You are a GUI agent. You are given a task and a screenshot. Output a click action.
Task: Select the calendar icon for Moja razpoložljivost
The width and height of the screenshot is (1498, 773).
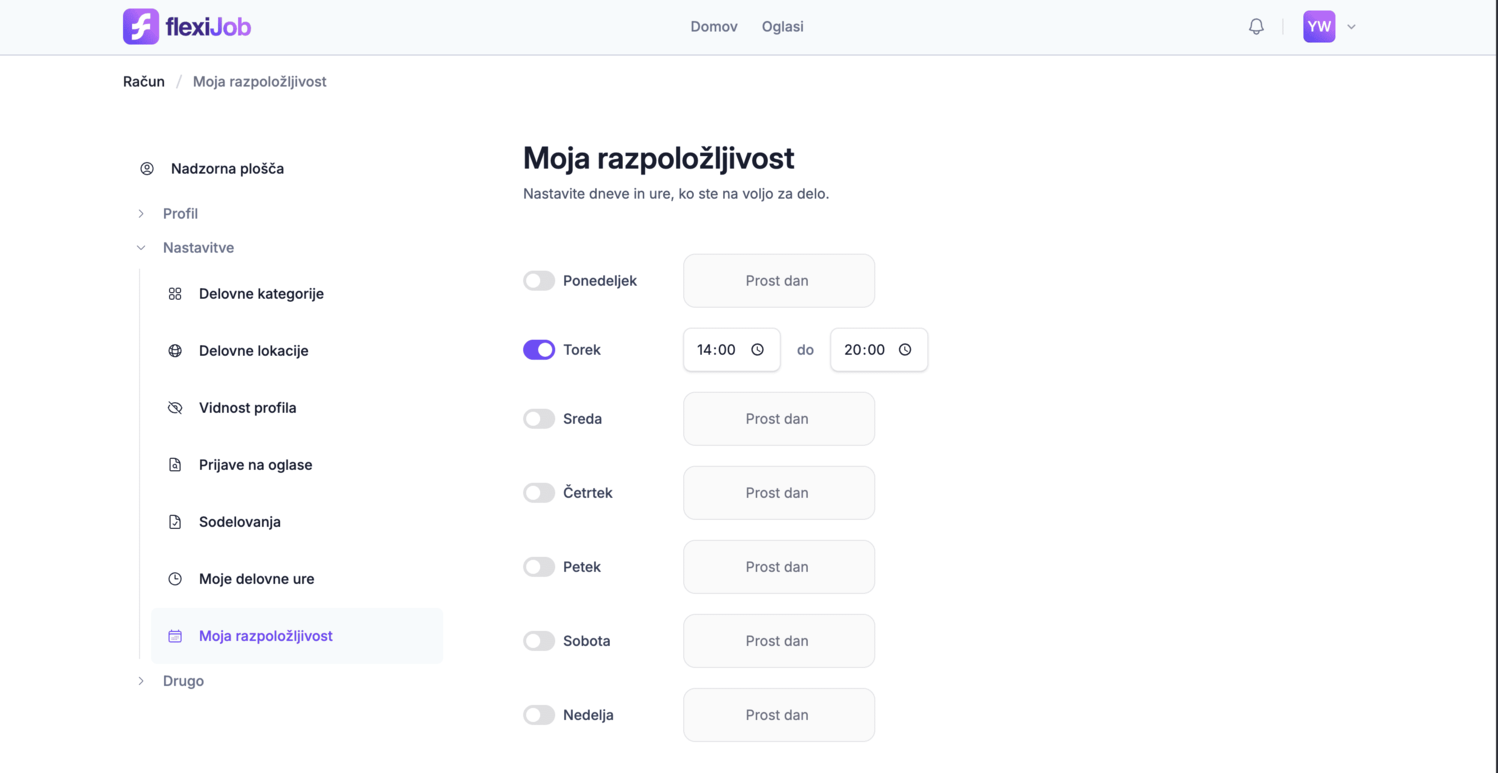pos(175,635)
